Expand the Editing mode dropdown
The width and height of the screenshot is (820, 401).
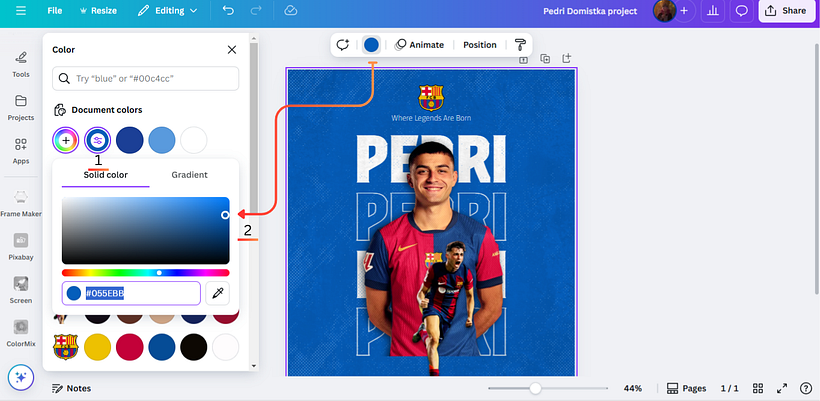point(167,11)
